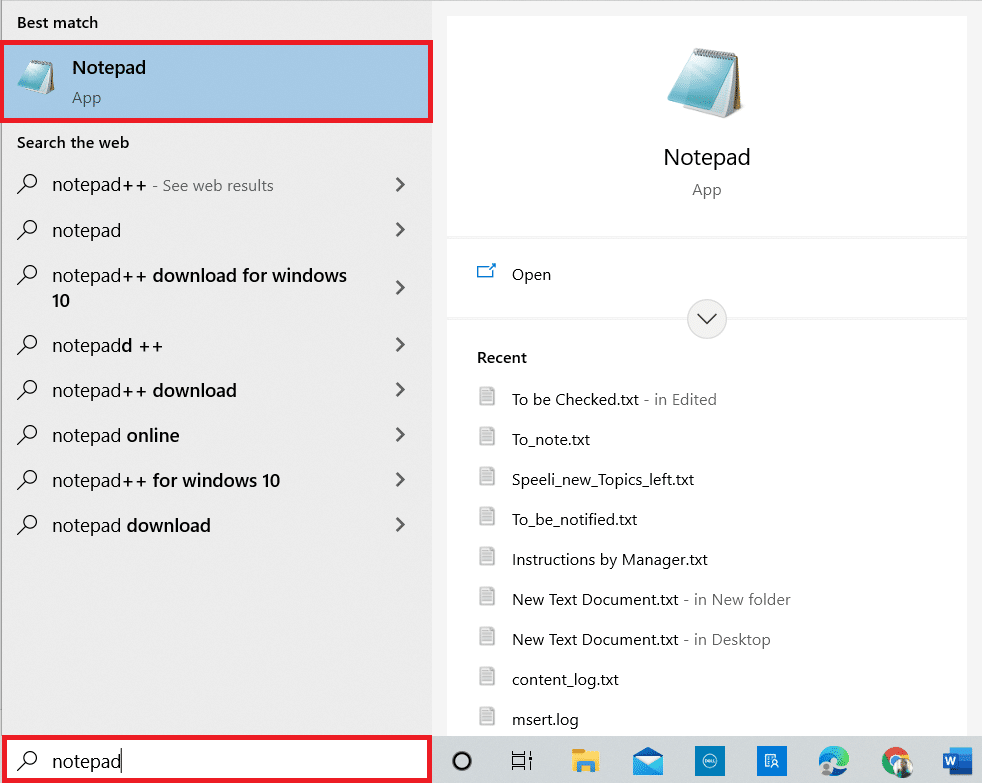
Task: Expand arrow for 'notepad download' suggestion
Action: coord(400,525)
